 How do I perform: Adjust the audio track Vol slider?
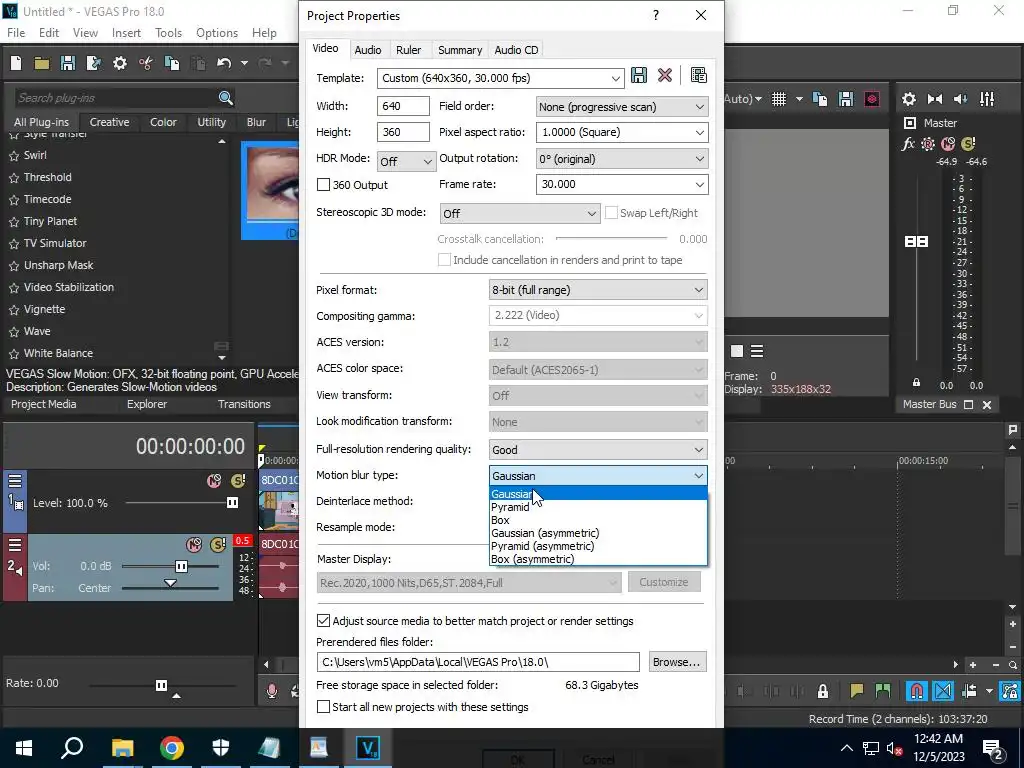click(x=182, y=566)
